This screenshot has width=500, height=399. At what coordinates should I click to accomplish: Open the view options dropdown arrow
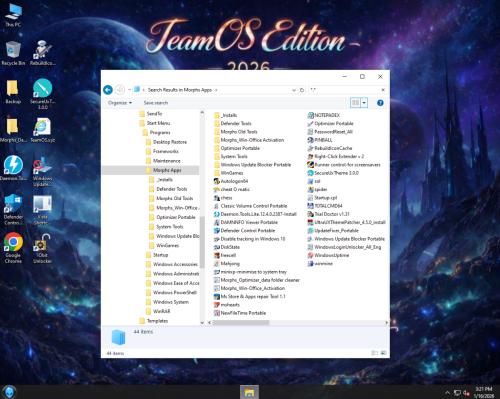click(364, 103)
